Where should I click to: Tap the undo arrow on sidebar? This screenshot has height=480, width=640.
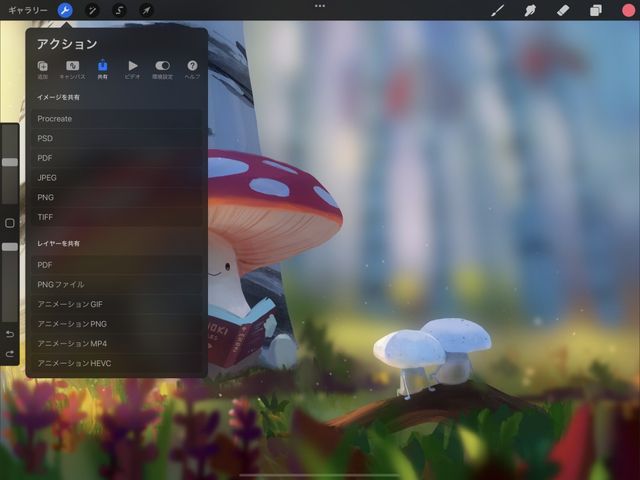10,334
